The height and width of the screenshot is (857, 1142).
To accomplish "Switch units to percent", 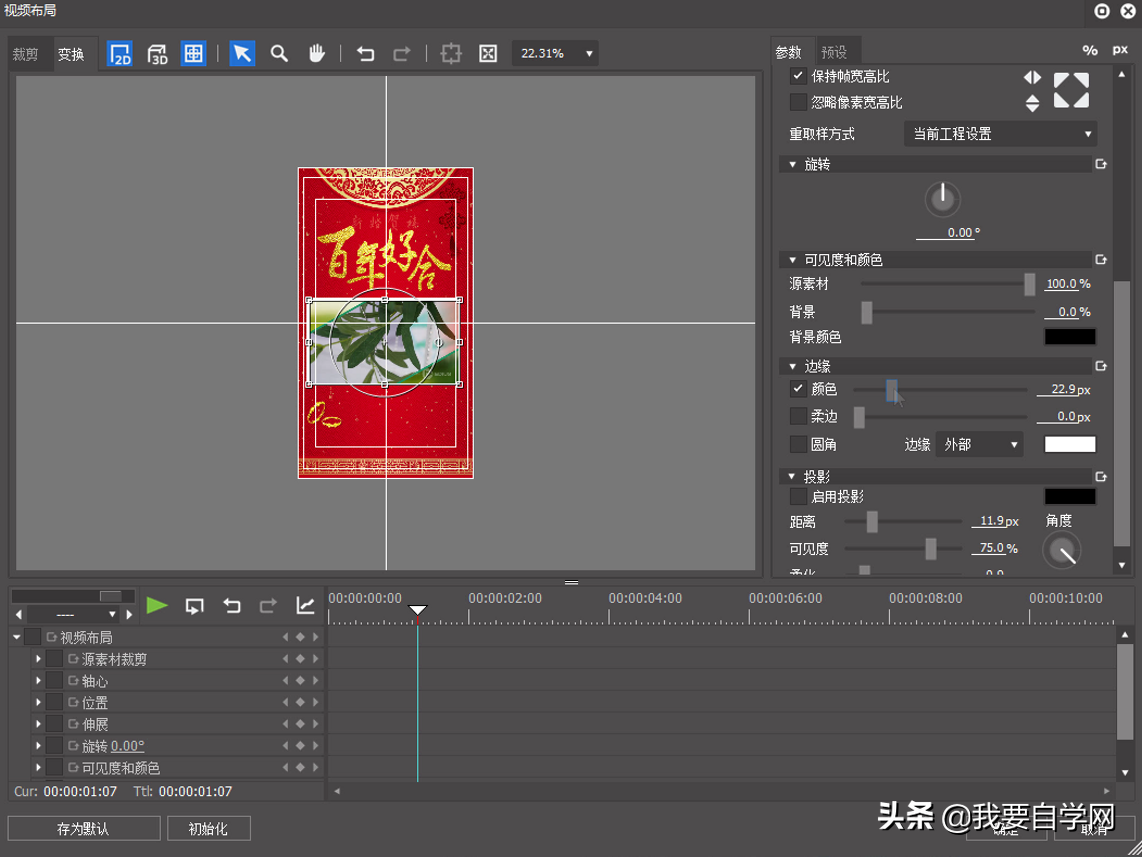I will (1090, 50).
